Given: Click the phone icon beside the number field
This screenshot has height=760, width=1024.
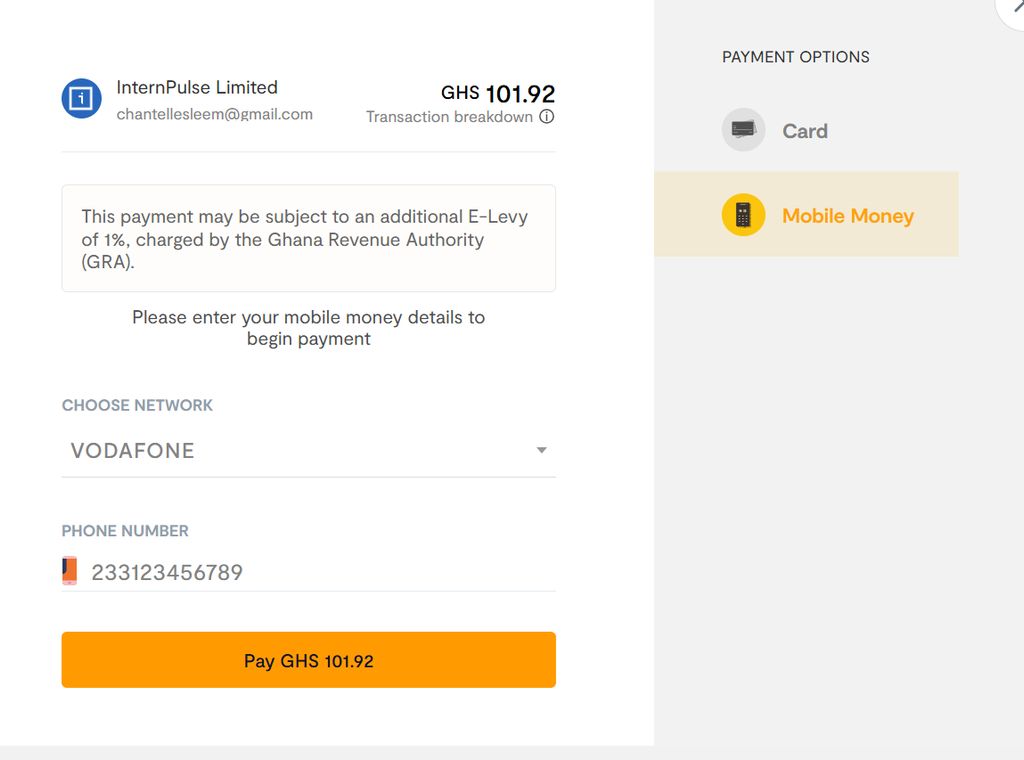Looking at the screenshot, I should [69, 571].
